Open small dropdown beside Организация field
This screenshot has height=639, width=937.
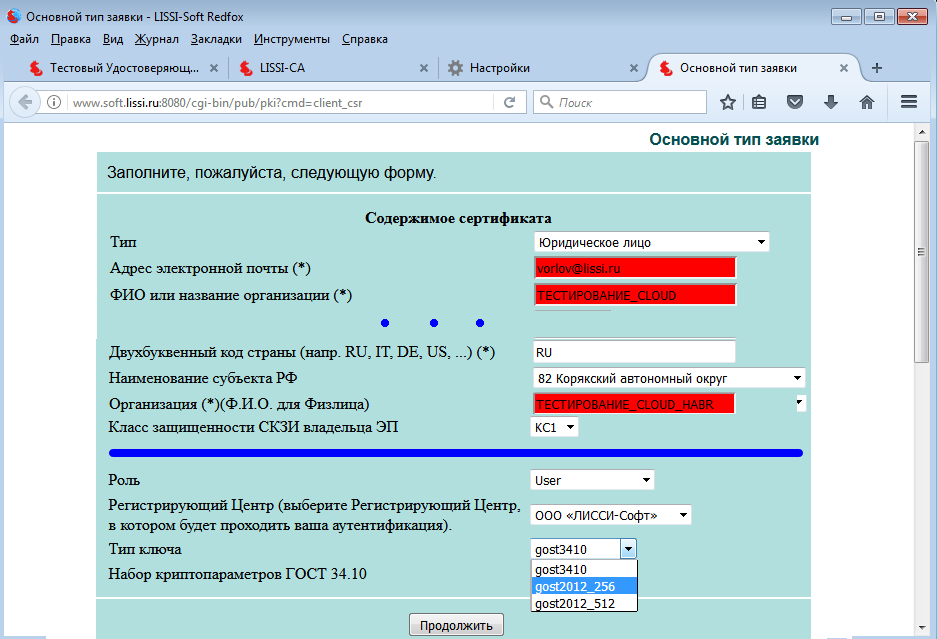click(800, 403)
